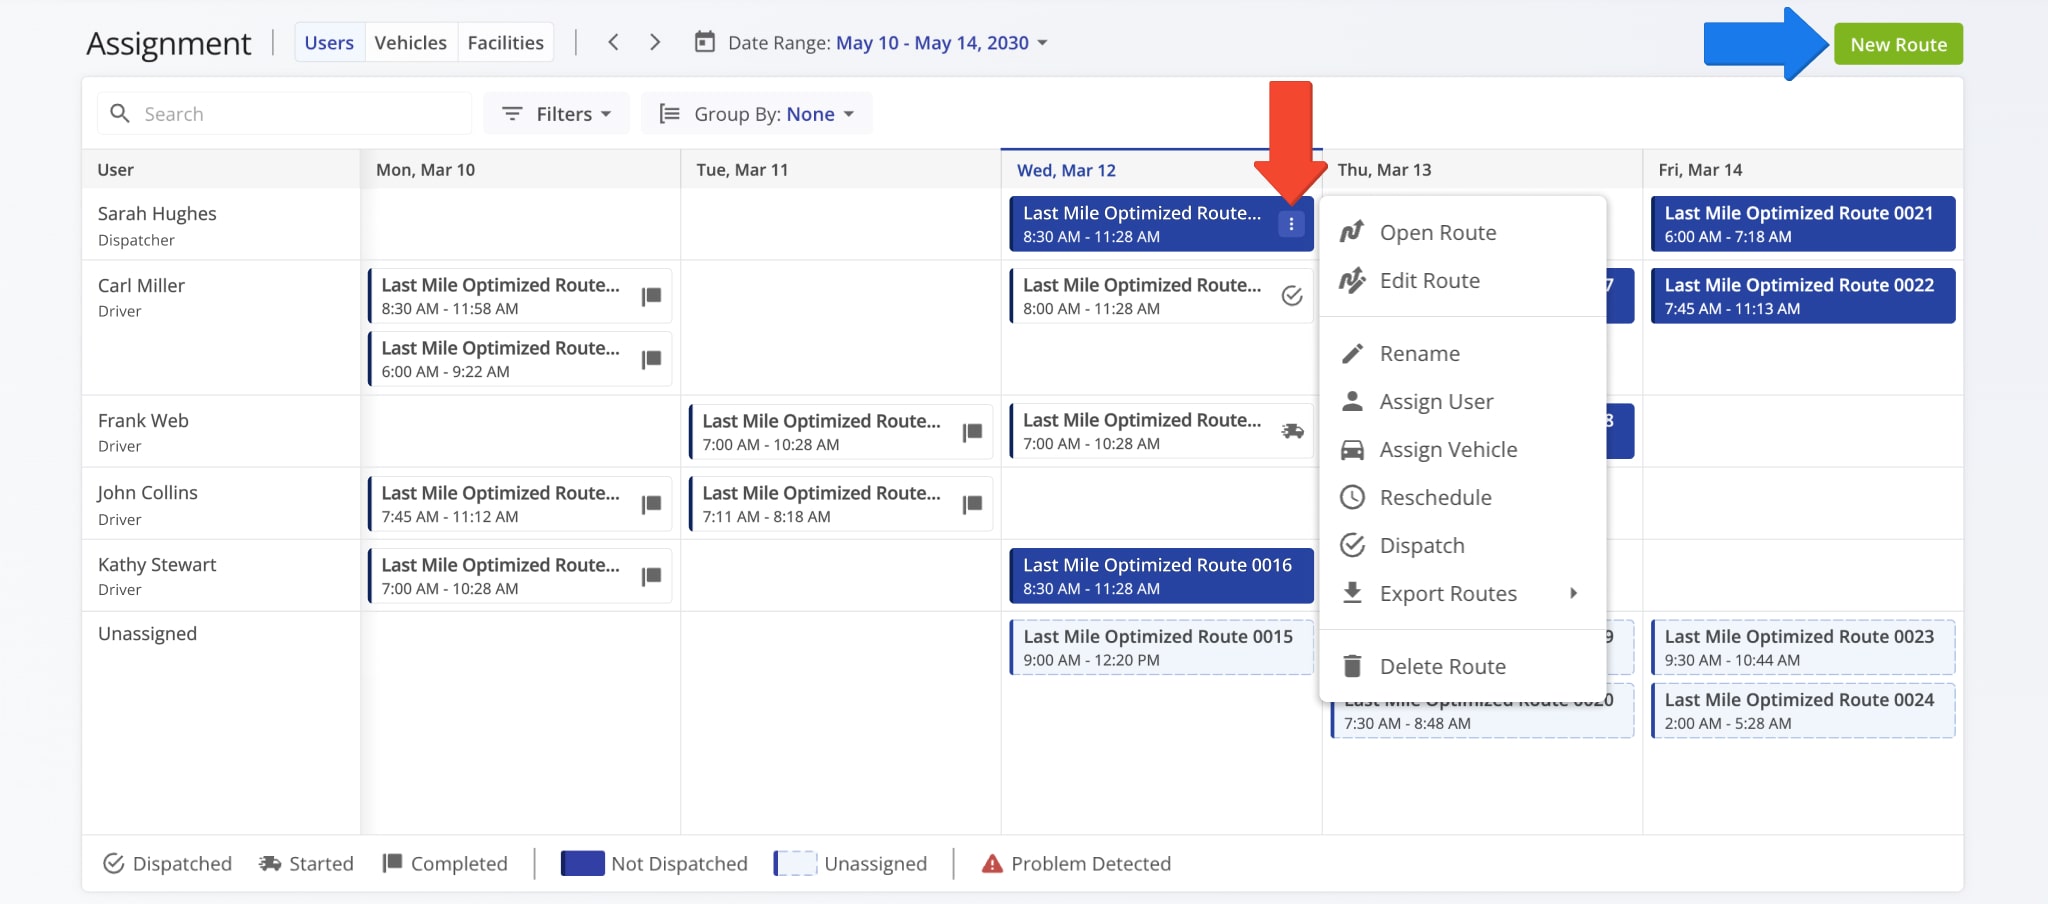
Task: Click the green New Route button
Action: tap(1898, 44)
